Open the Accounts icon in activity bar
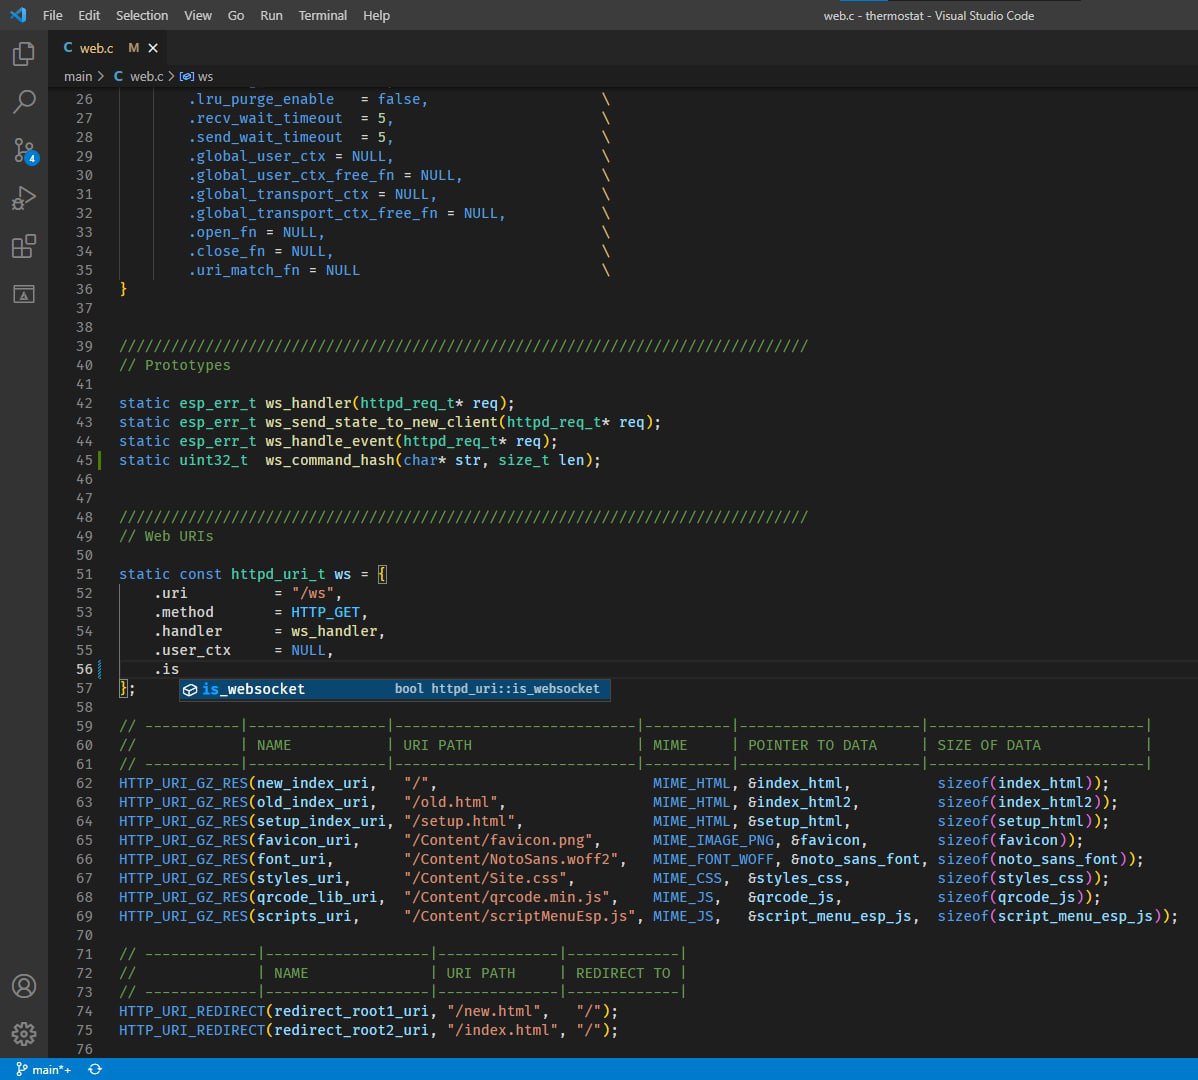1198x1080 pixels. coord(24,985)
